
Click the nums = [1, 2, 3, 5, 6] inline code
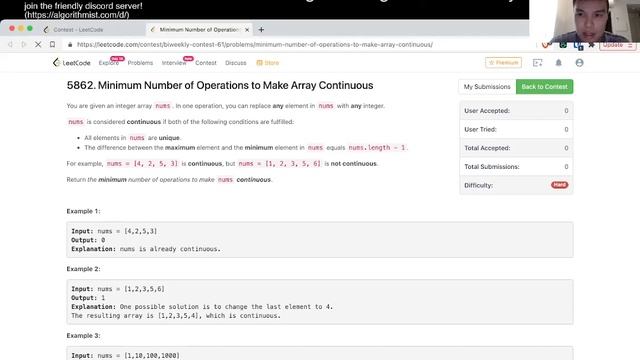point(280,163)
